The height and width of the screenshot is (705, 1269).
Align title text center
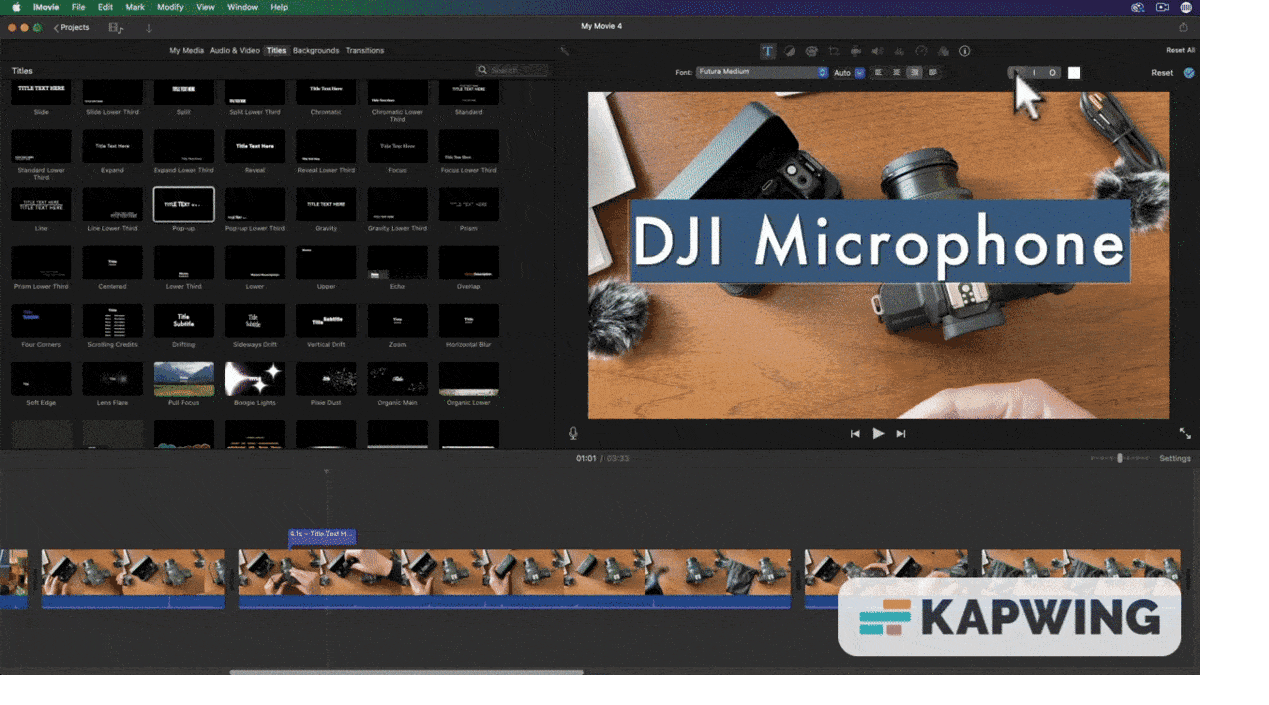(x=897, y=73)
